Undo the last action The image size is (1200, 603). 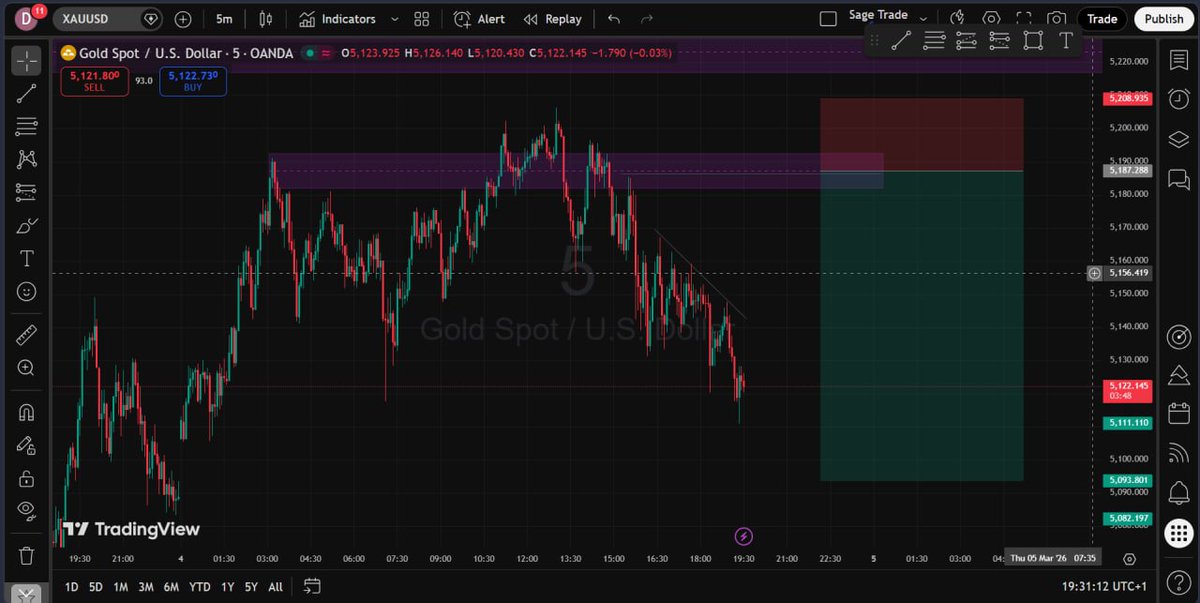pos(614,19)
